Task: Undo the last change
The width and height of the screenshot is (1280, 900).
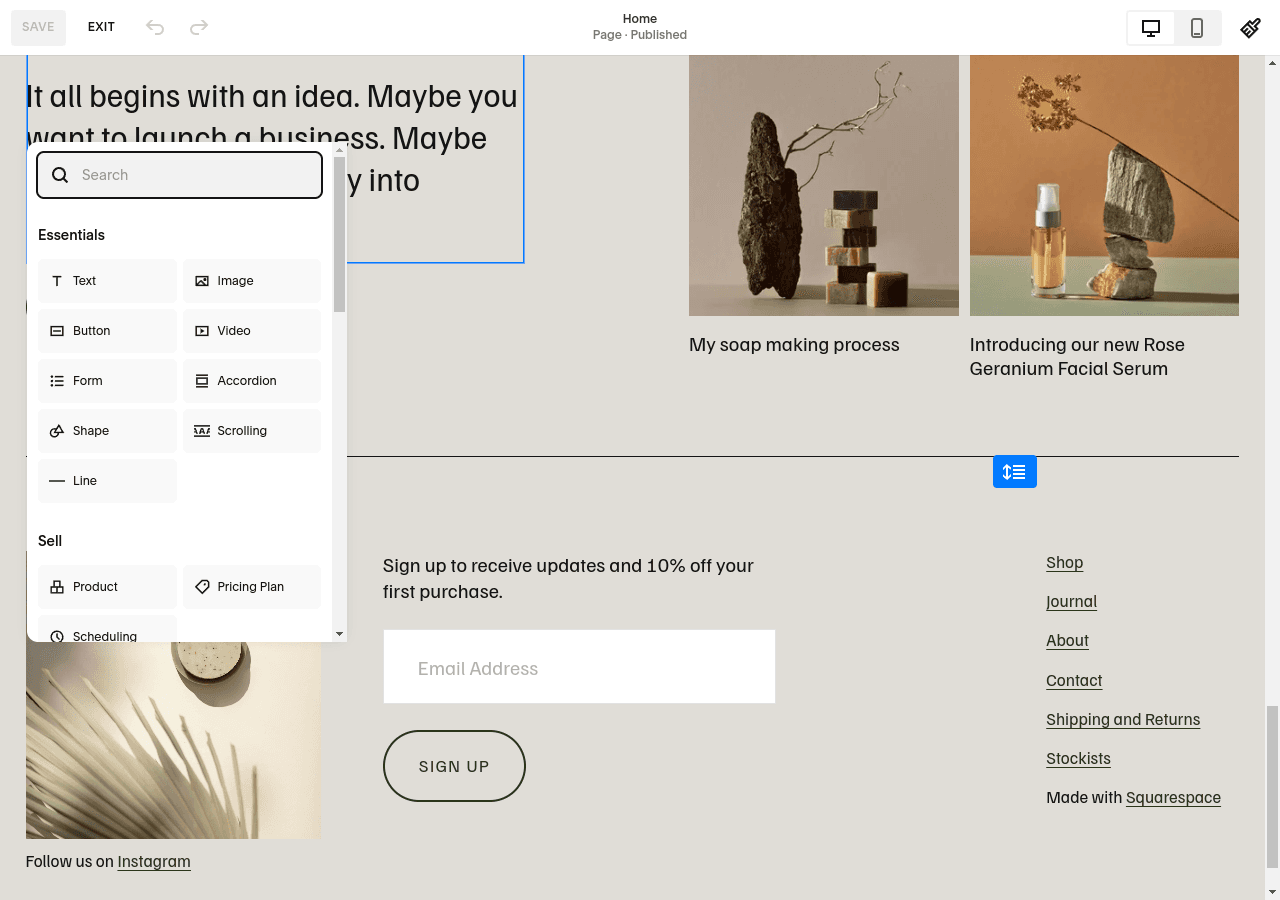Action: click(155, 27)
